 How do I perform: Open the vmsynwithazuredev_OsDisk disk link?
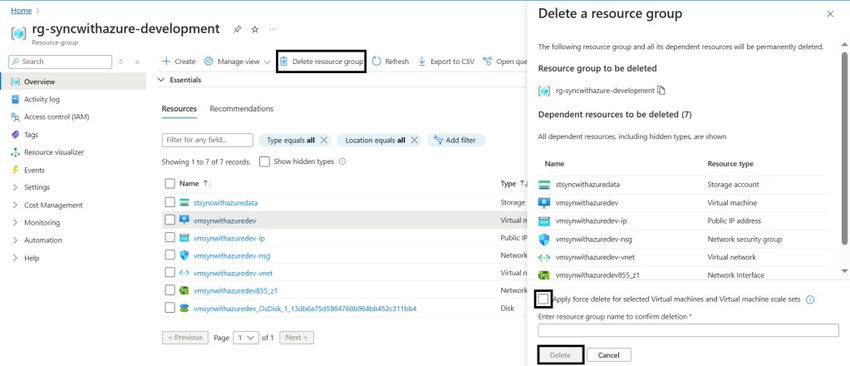point(305,309)
